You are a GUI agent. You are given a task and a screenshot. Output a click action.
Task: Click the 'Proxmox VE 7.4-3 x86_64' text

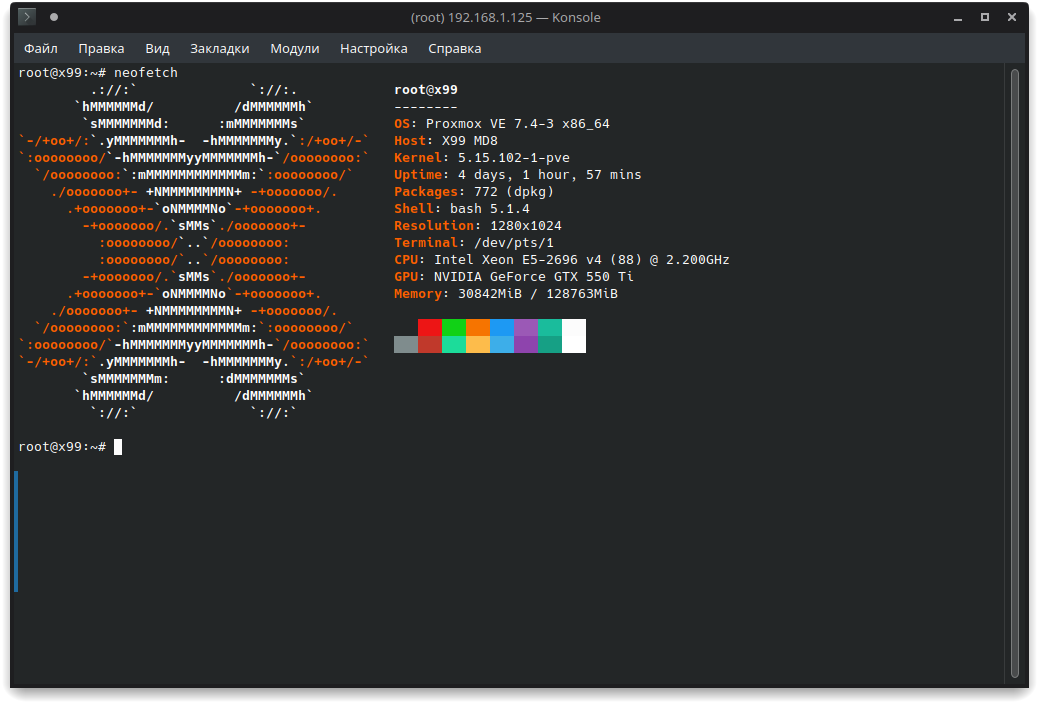coord(518,124)
